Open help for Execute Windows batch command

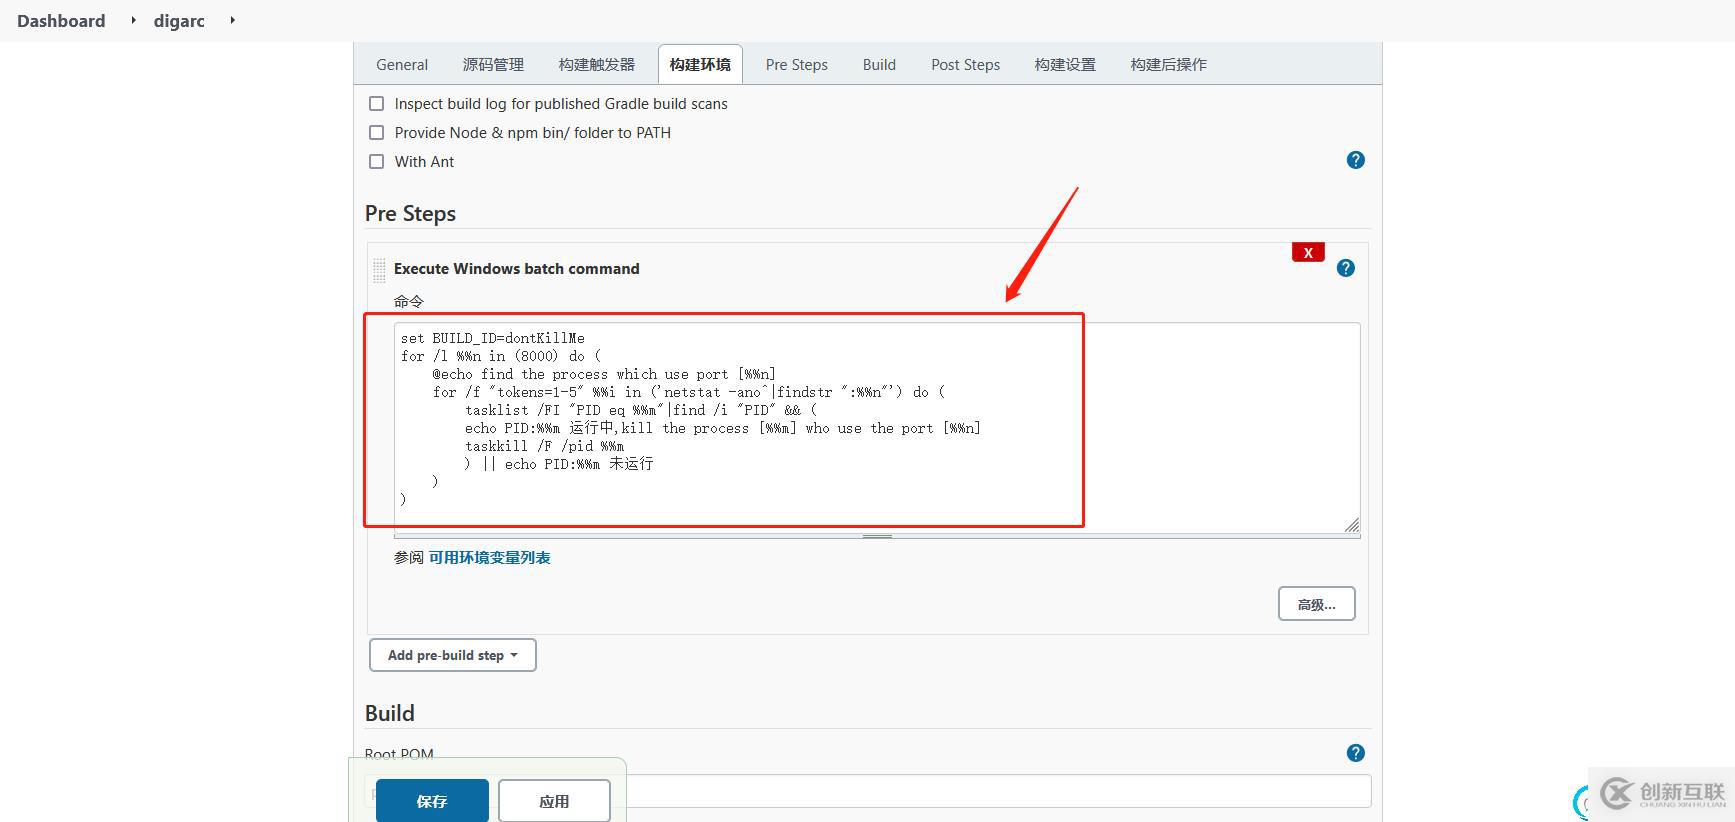point(1346,268)
